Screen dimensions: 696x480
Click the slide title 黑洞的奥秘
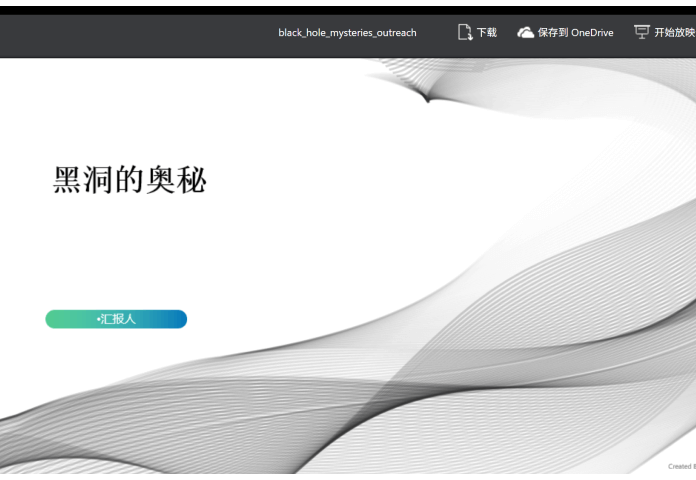130,179
